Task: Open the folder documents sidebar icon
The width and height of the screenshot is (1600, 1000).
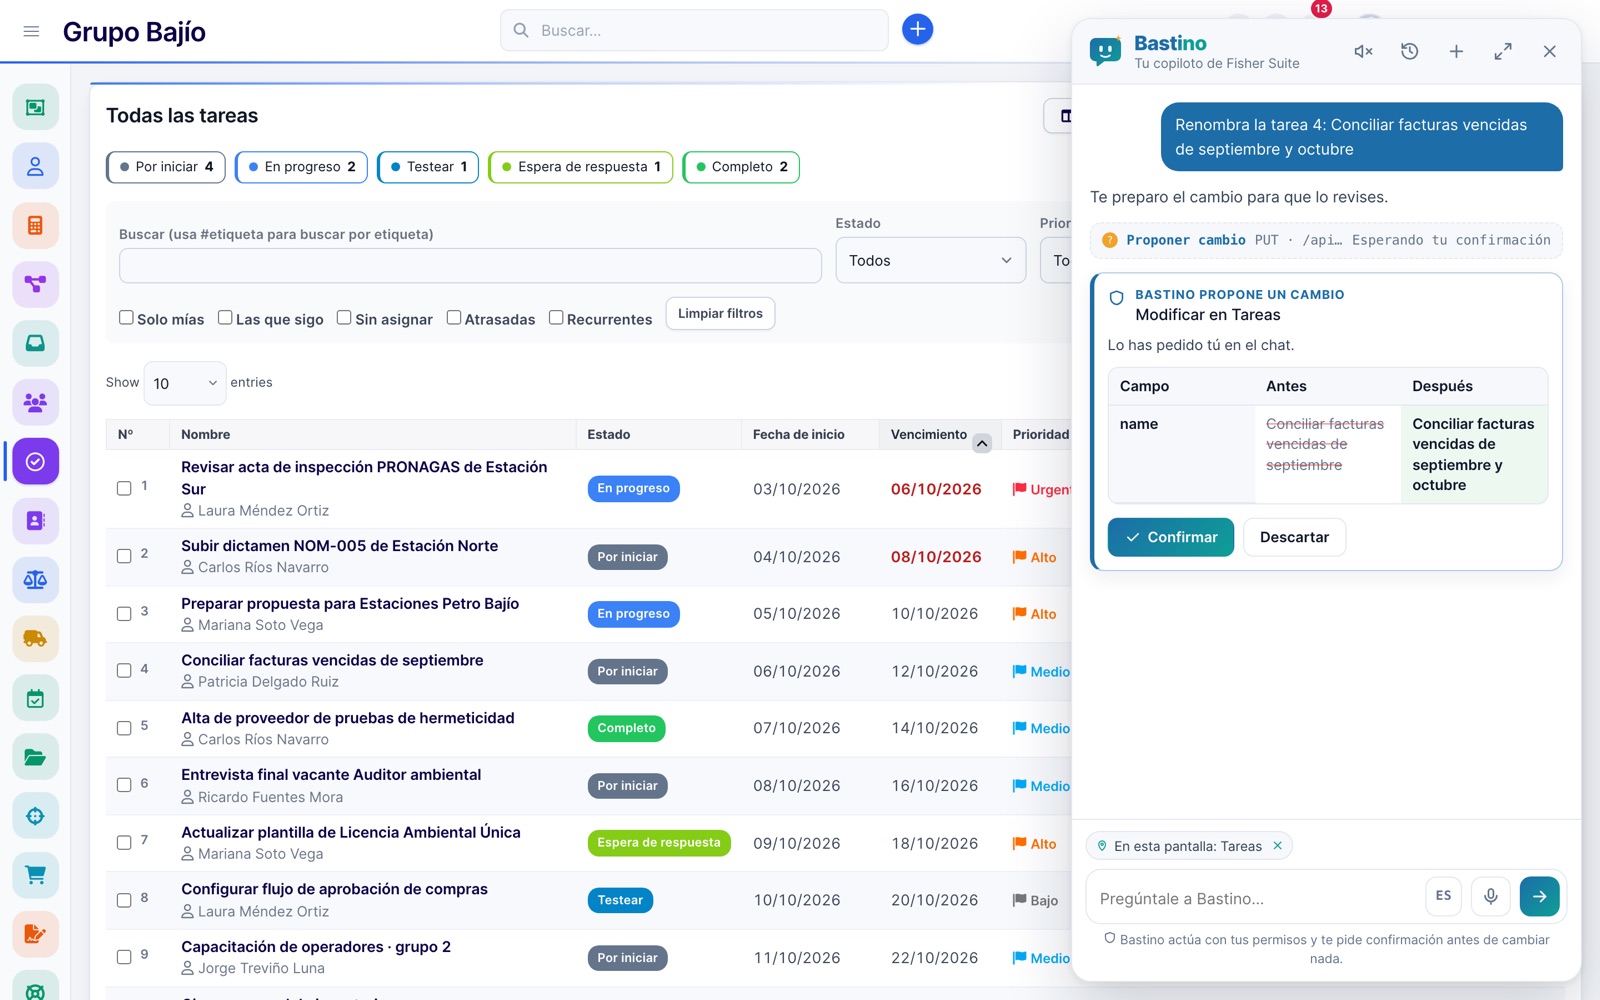Action: click(35, 757)
